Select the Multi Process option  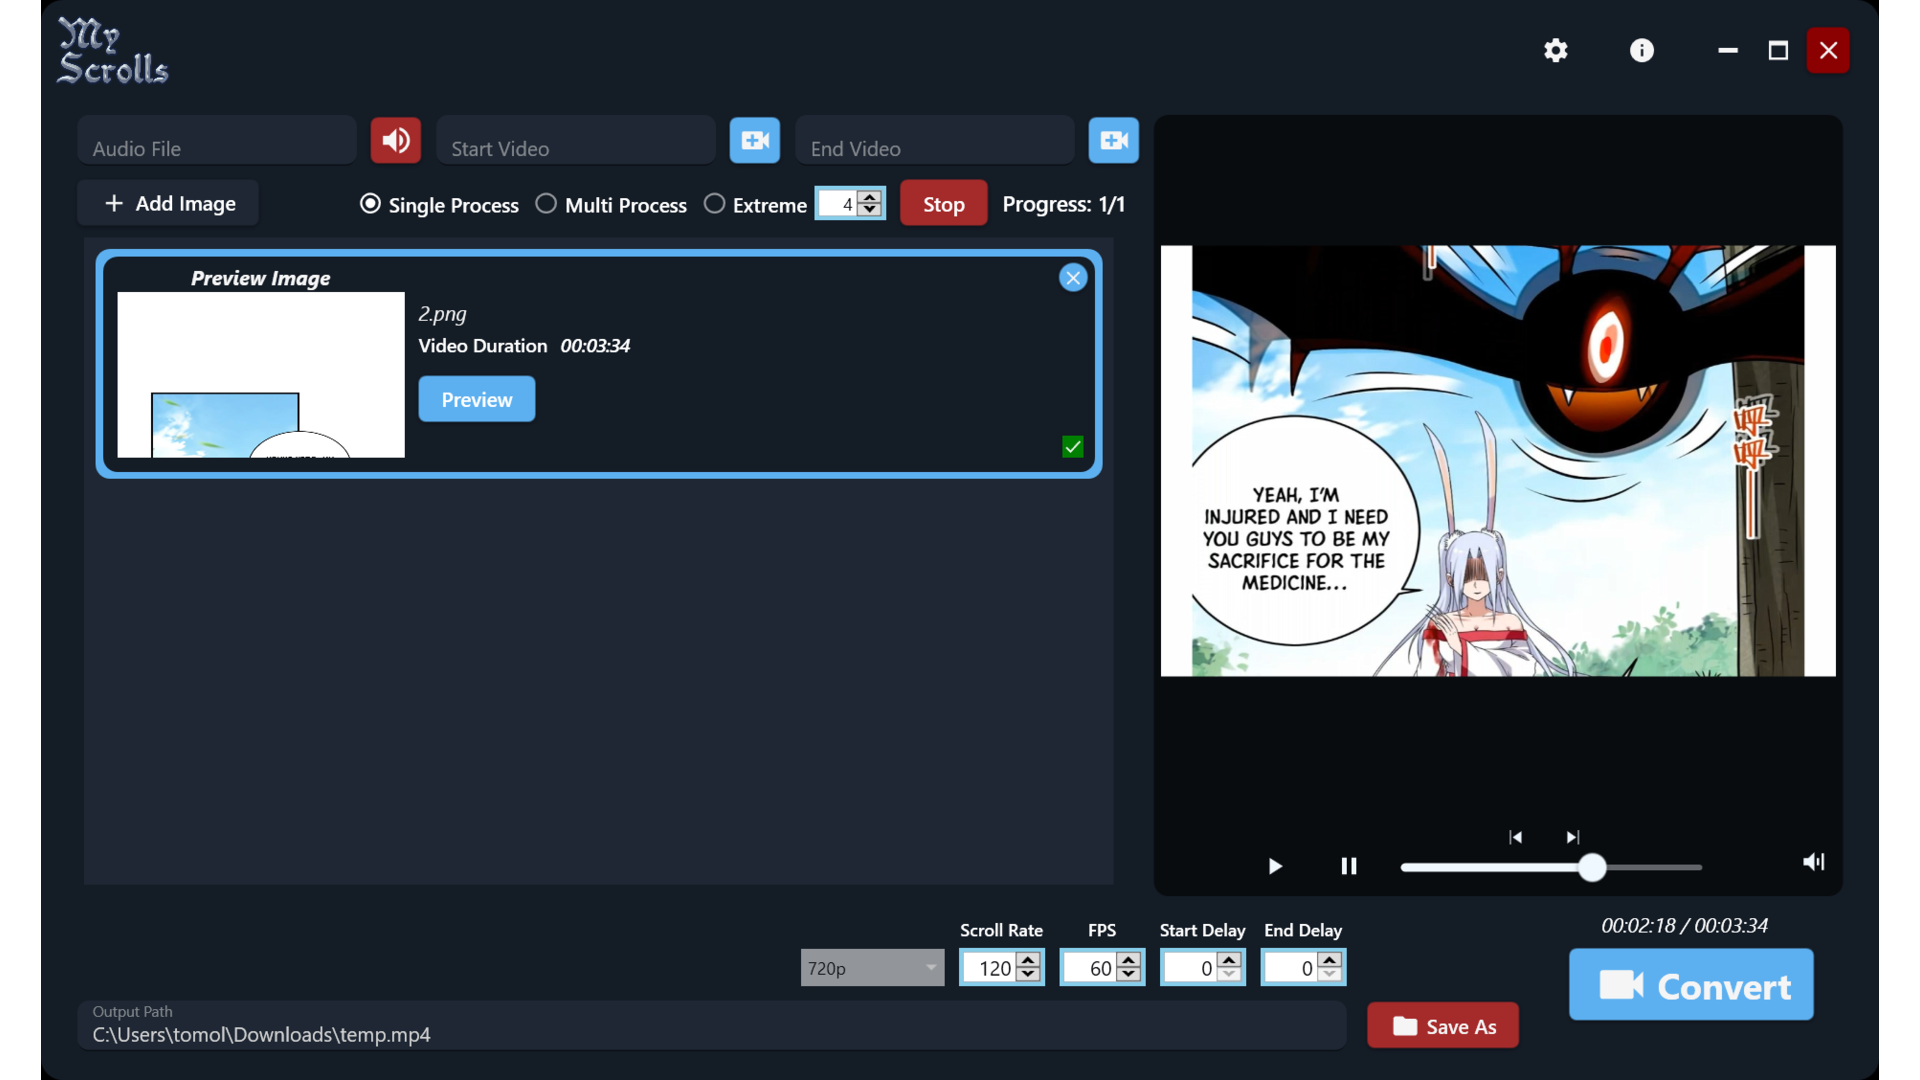pos(546,204)
